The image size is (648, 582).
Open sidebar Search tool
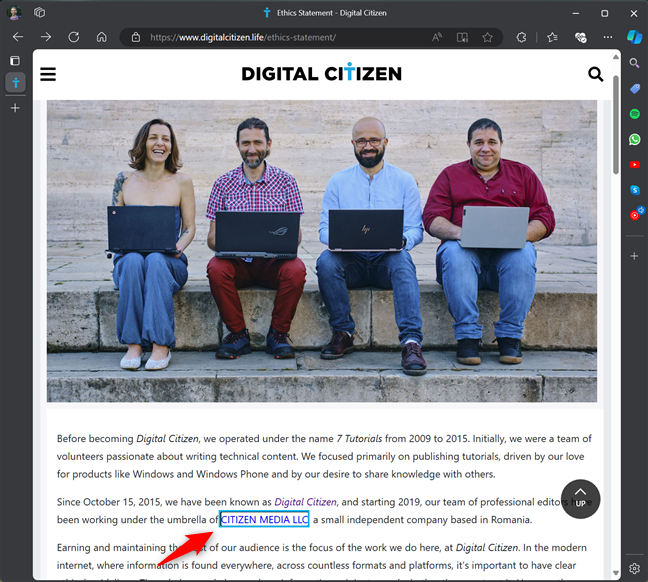[634, 63]
